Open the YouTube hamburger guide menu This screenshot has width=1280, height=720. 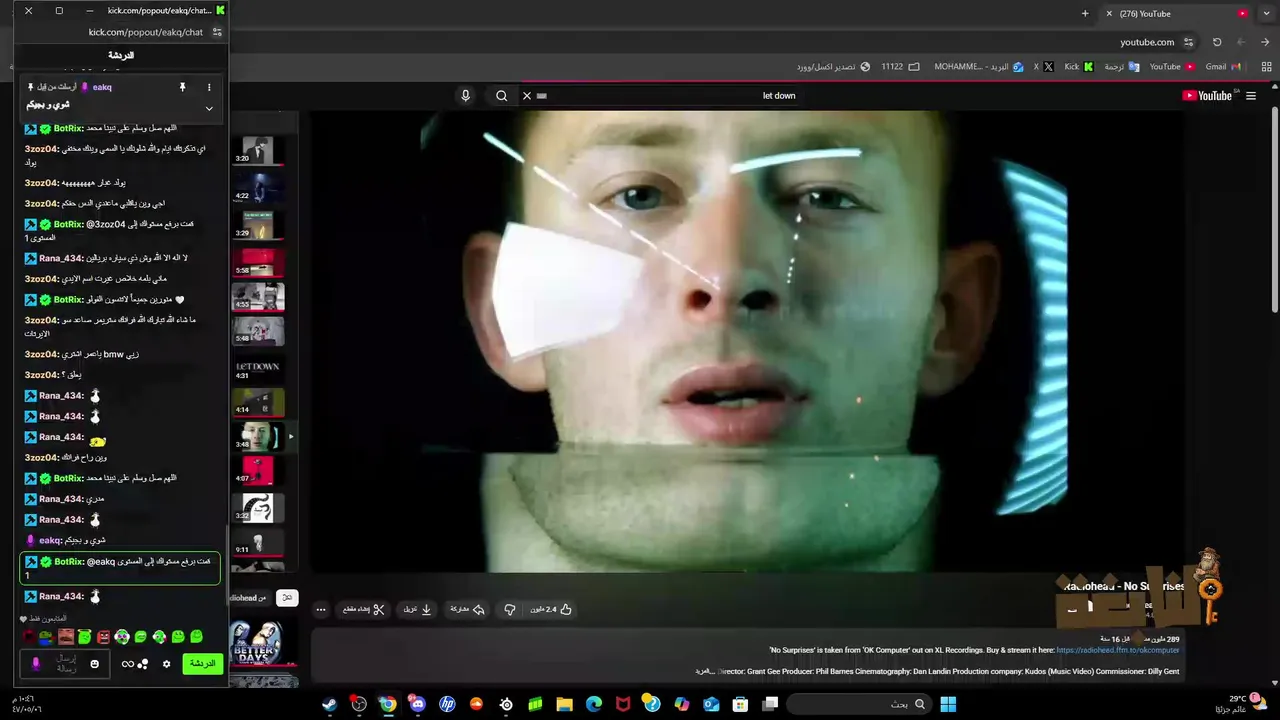point(1251,96)
